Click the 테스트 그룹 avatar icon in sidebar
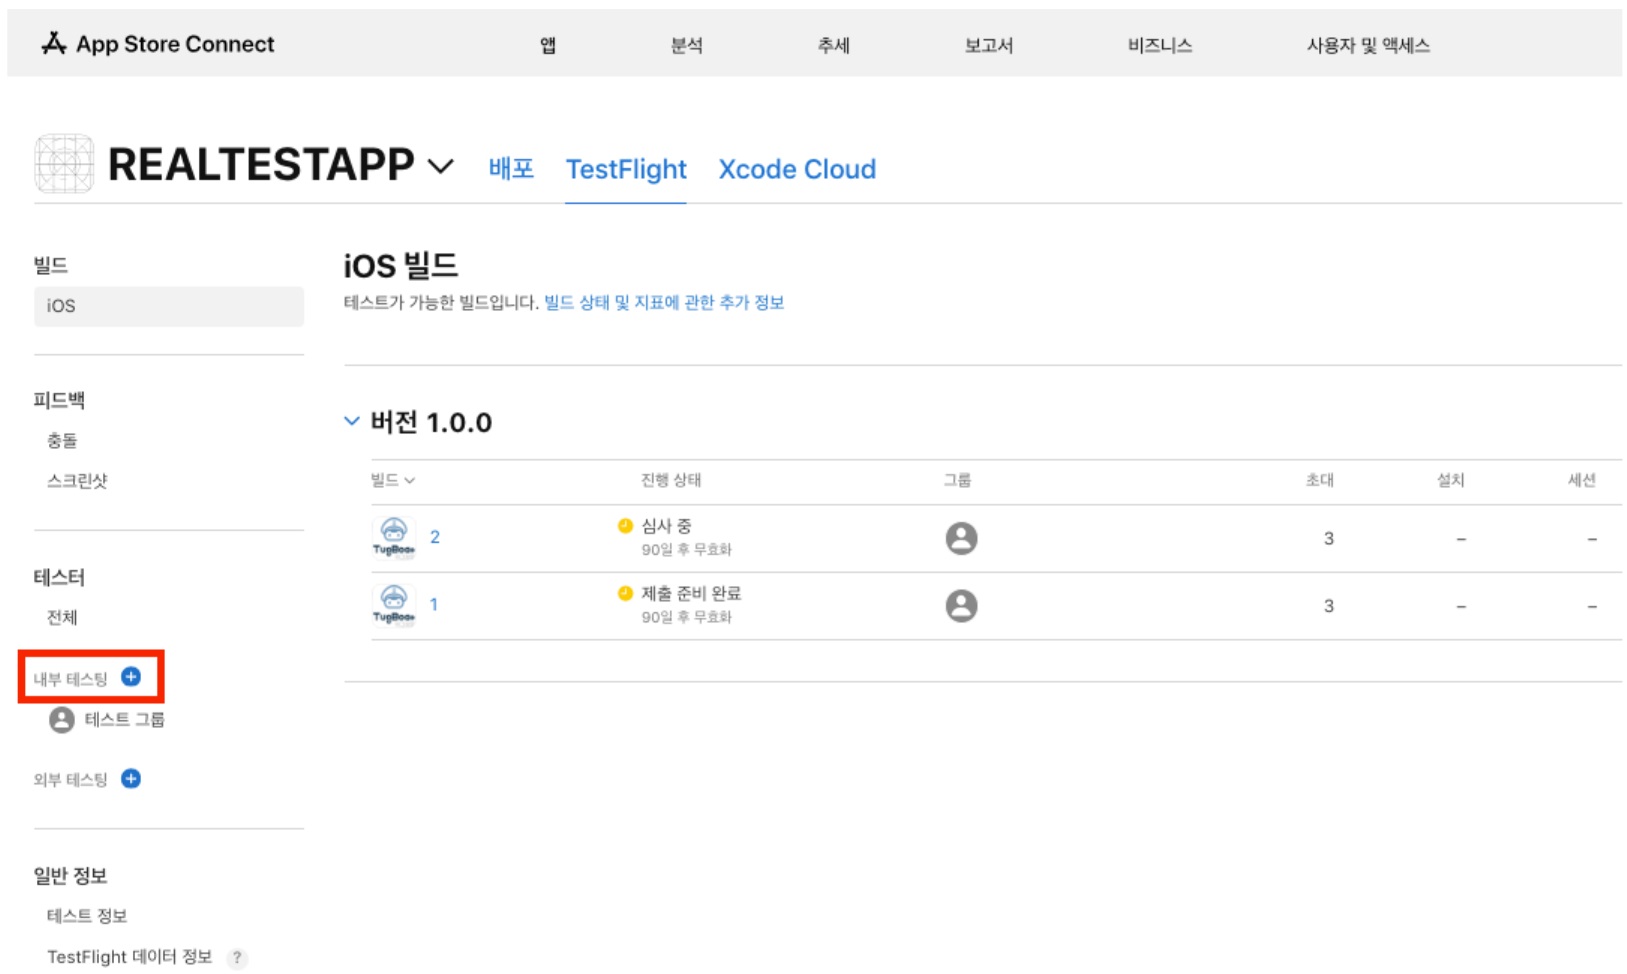The height and width of the screenshot is (974, 1627). [x=62, y=720]
